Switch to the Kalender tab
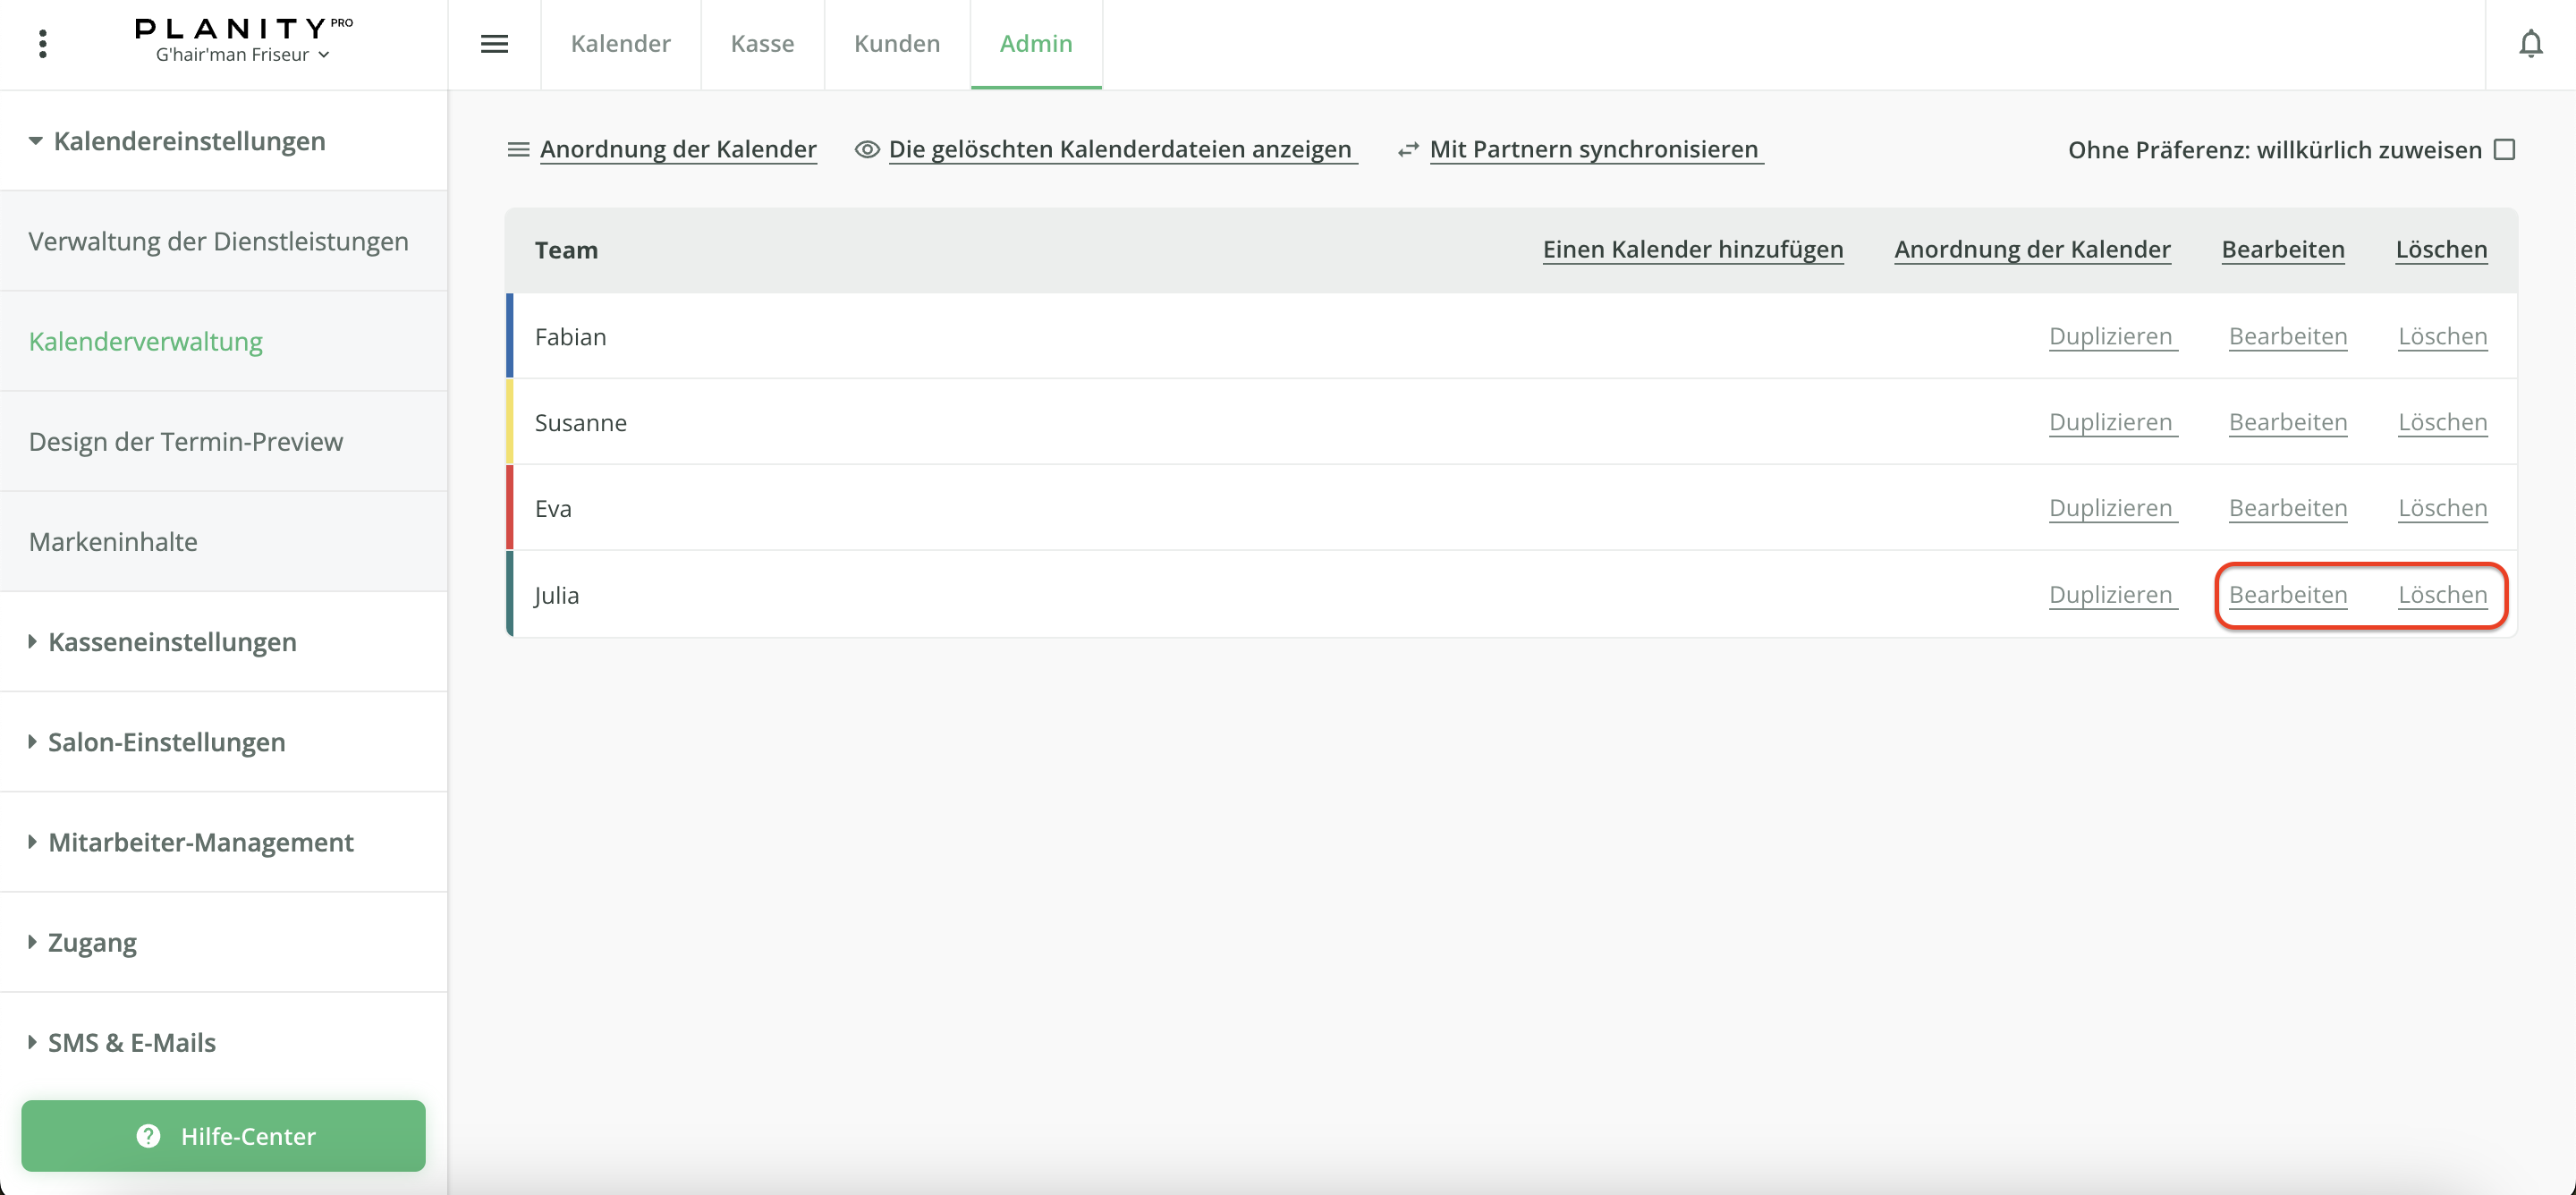 point(620,44)
